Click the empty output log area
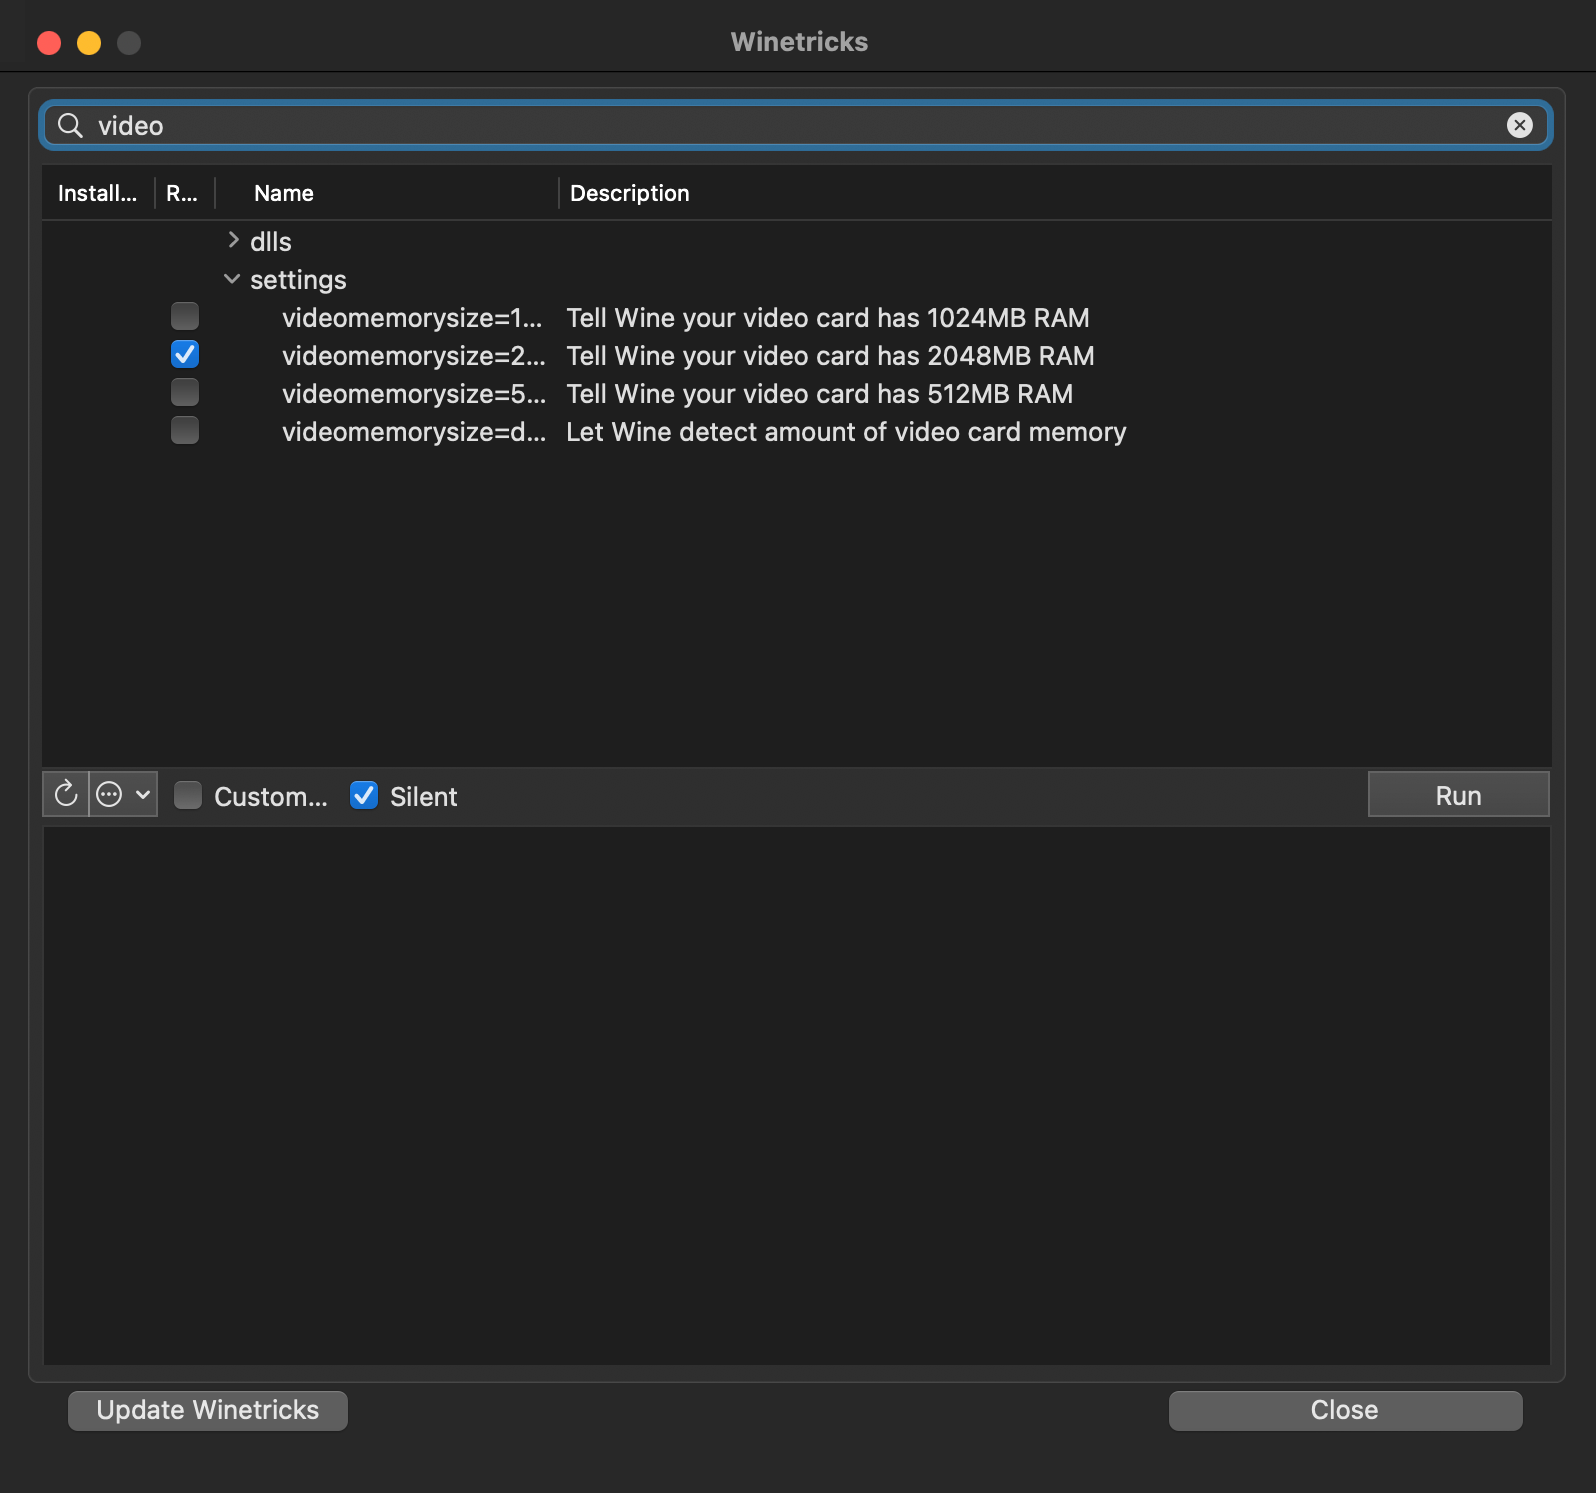Screen dimensions: 1596x1493 (797, 1095)
